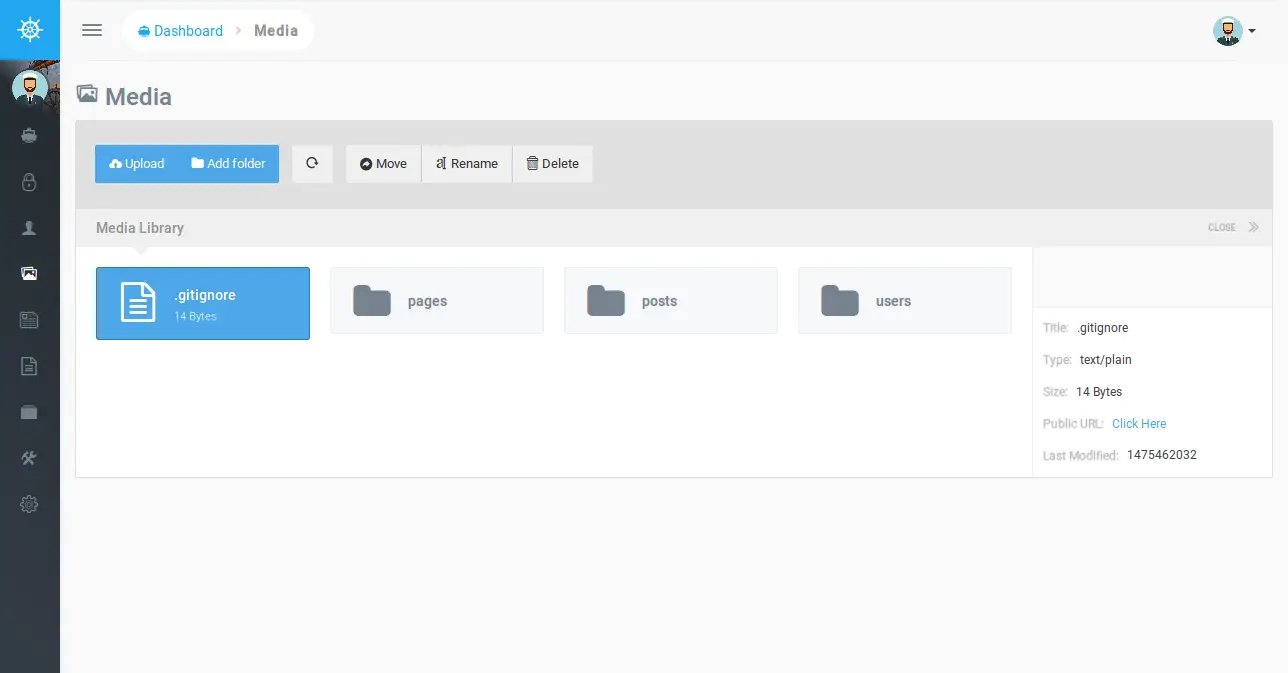Screen dimensions: 1288x673
Task: Open Users via sidebar person icon
Action: click(x=29, y=228)
